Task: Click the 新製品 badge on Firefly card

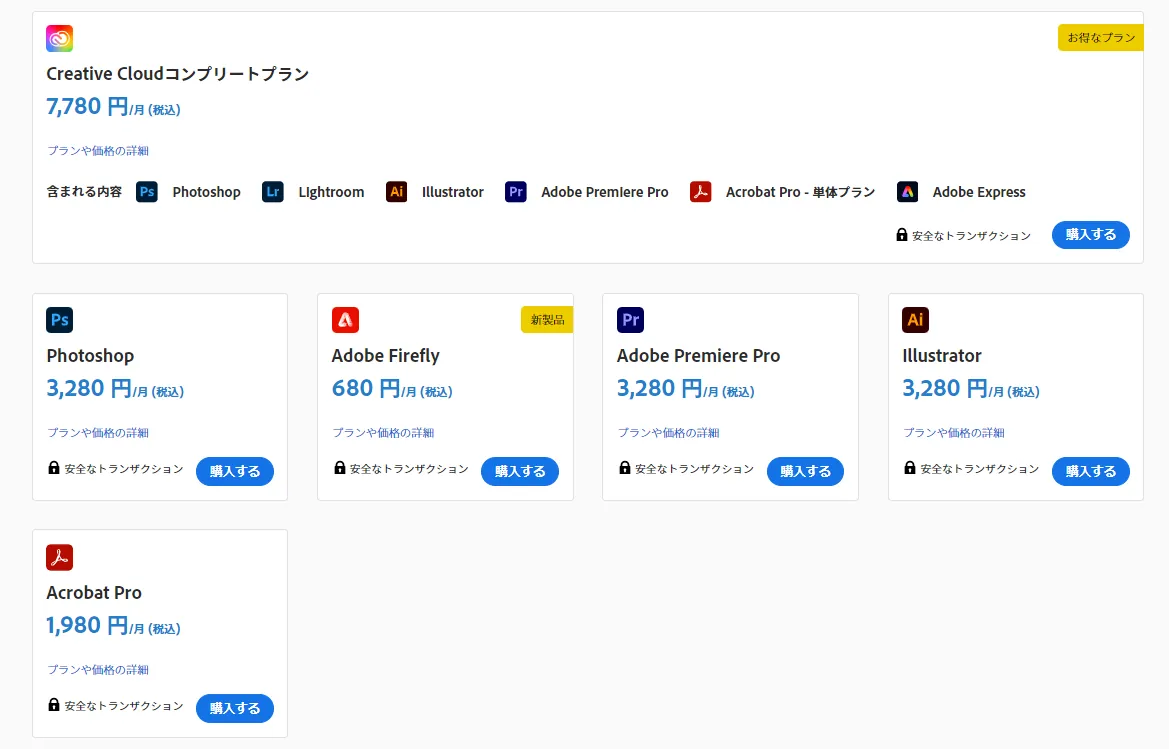Action: click(546, 320)
